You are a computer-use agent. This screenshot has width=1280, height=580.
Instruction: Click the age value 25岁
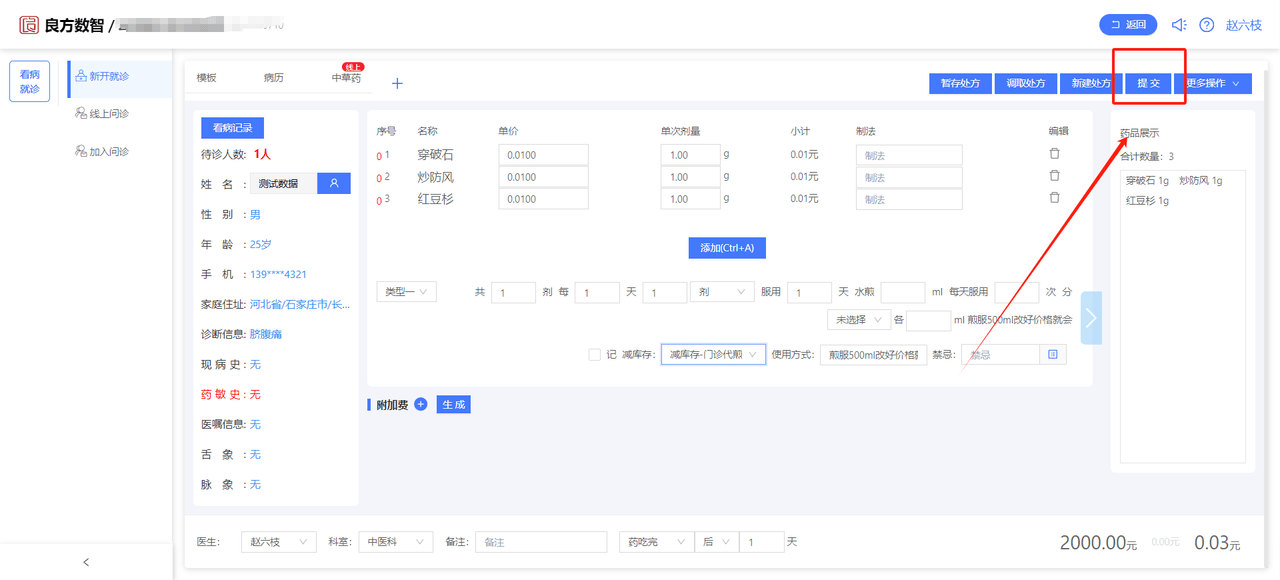point(260,244)
